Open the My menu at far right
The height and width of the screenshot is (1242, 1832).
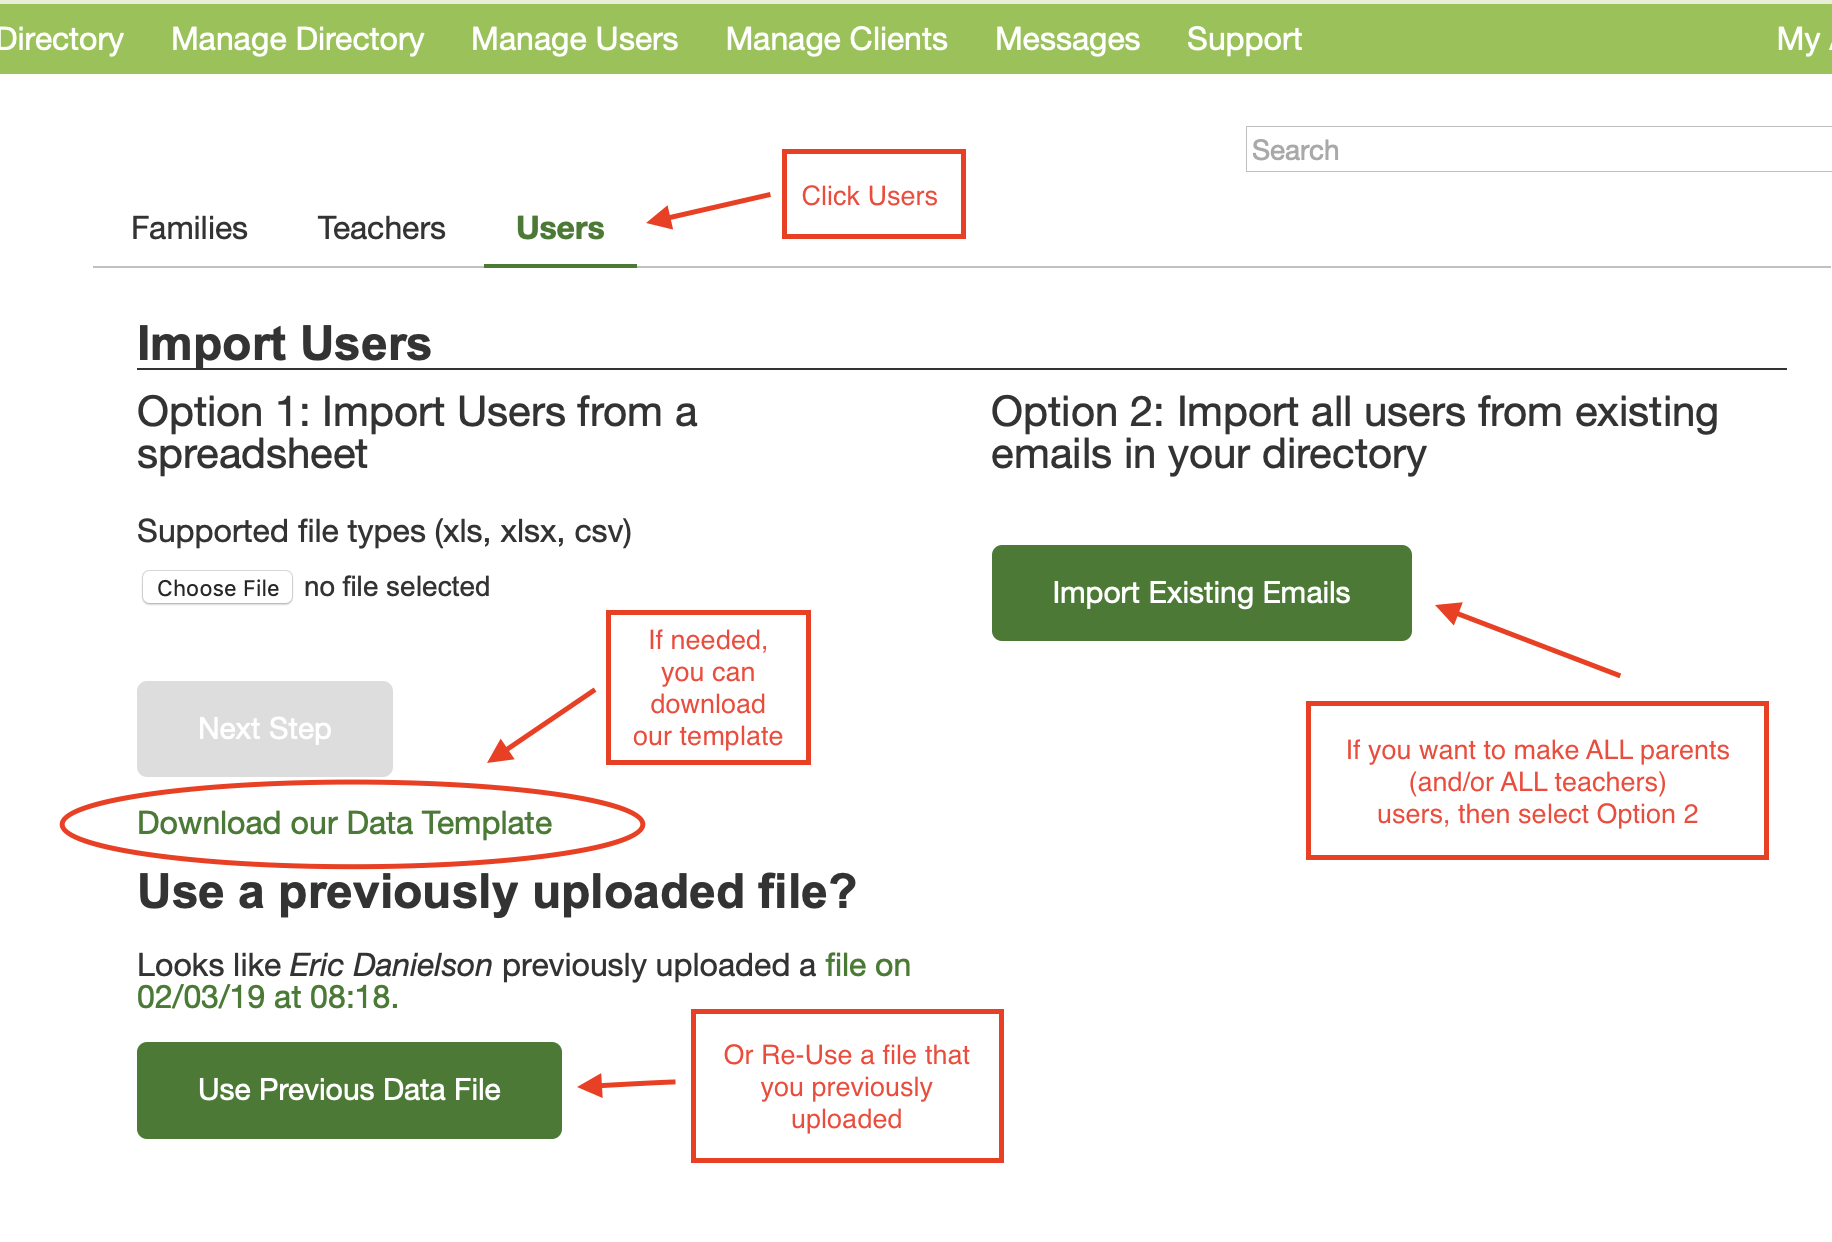[1800, 39]
